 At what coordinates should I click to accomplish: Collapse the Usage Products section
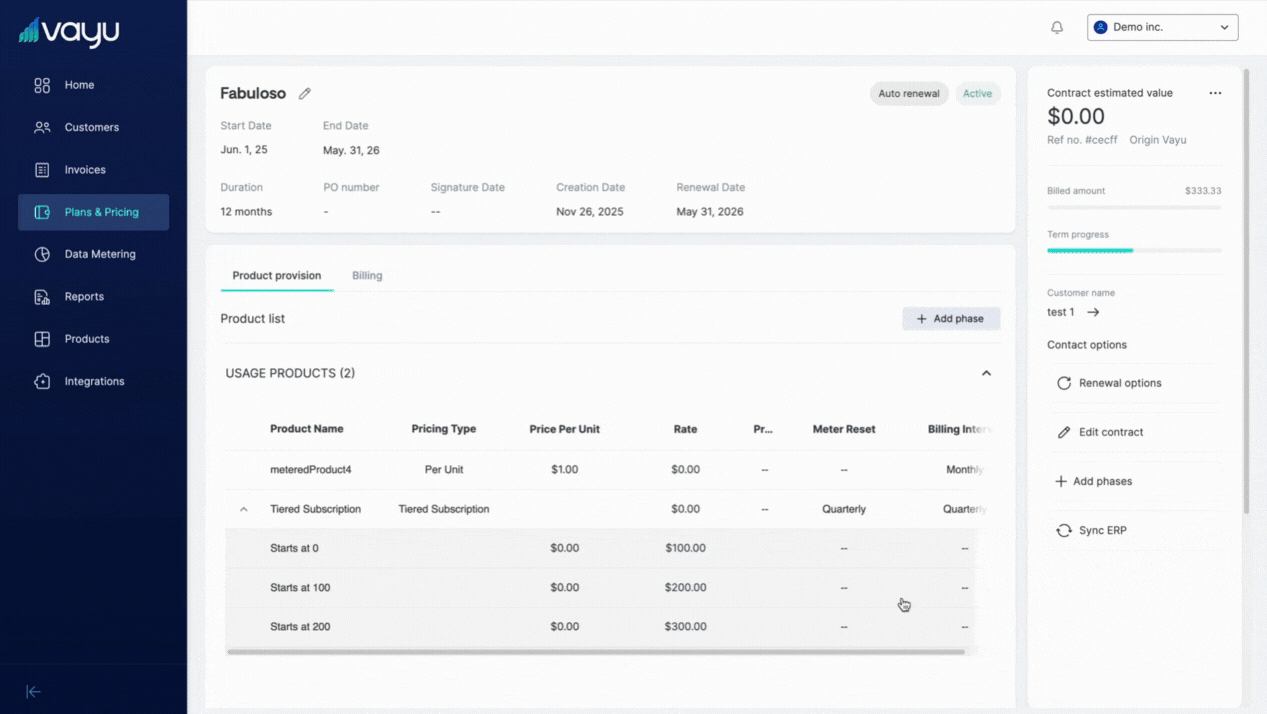coord(986,373)
